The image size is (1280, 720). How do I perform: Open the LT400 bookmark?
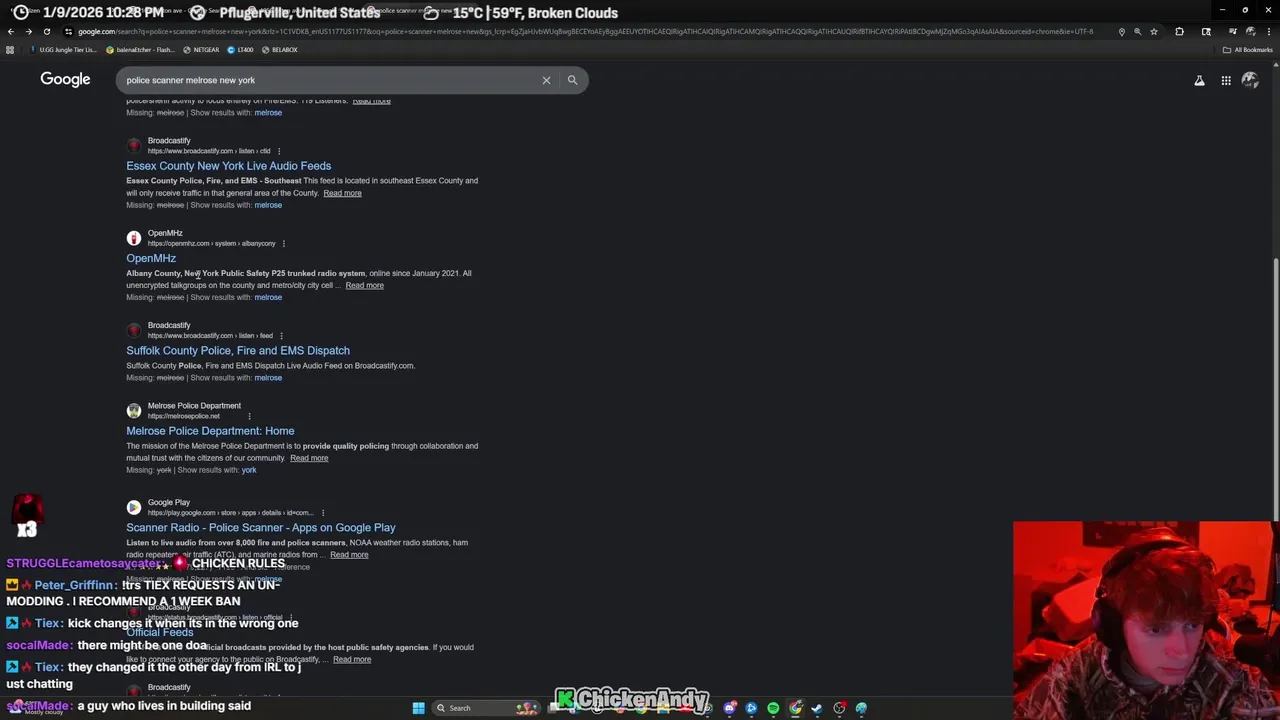pos(241,50)
